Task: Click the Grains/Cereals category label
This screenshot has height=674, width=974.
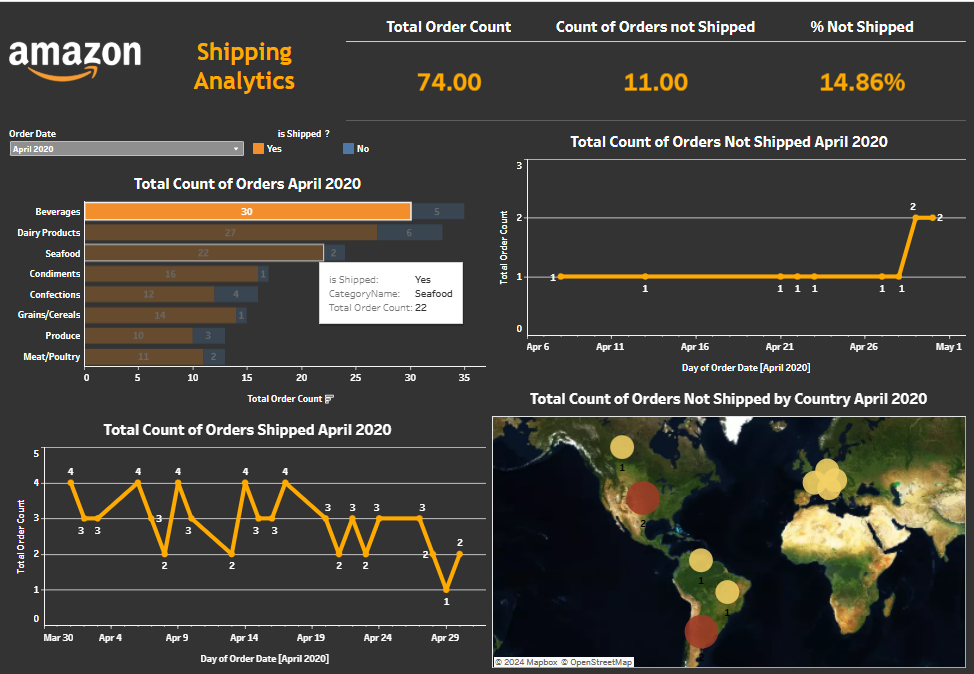Action: (x=49, y=315)
